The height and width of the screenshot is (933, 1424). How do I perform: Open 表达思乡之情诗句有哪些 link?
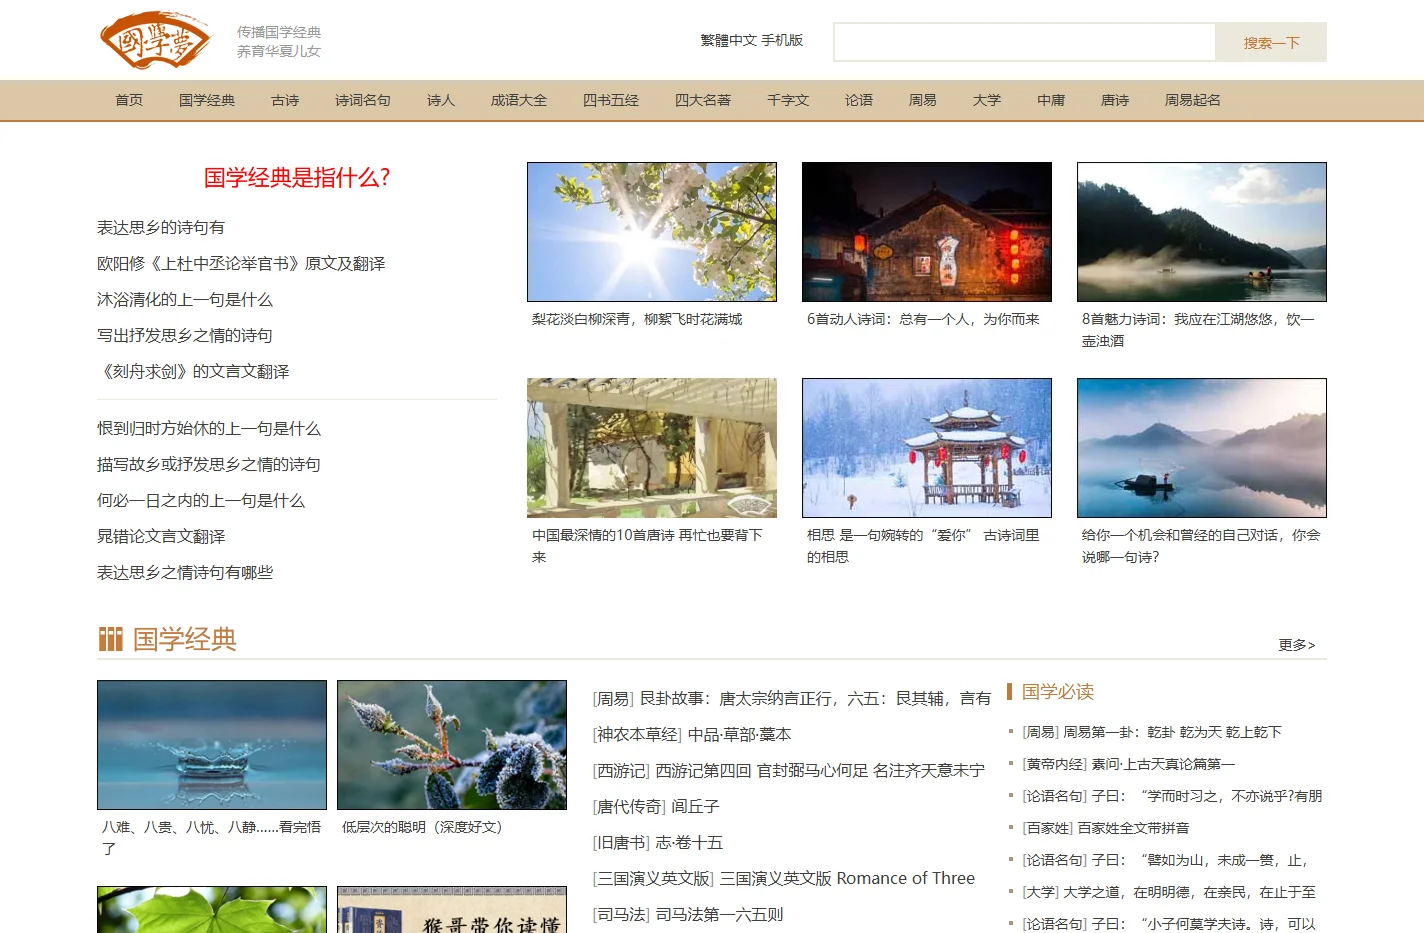click(185, 573)
